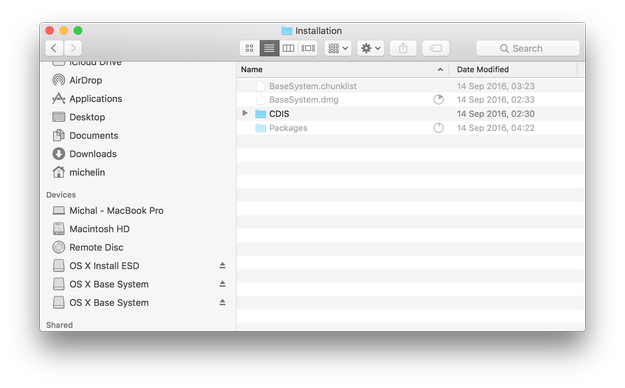Open Desktop in the sidebar

pyautogui.click(x=87, y=117)
